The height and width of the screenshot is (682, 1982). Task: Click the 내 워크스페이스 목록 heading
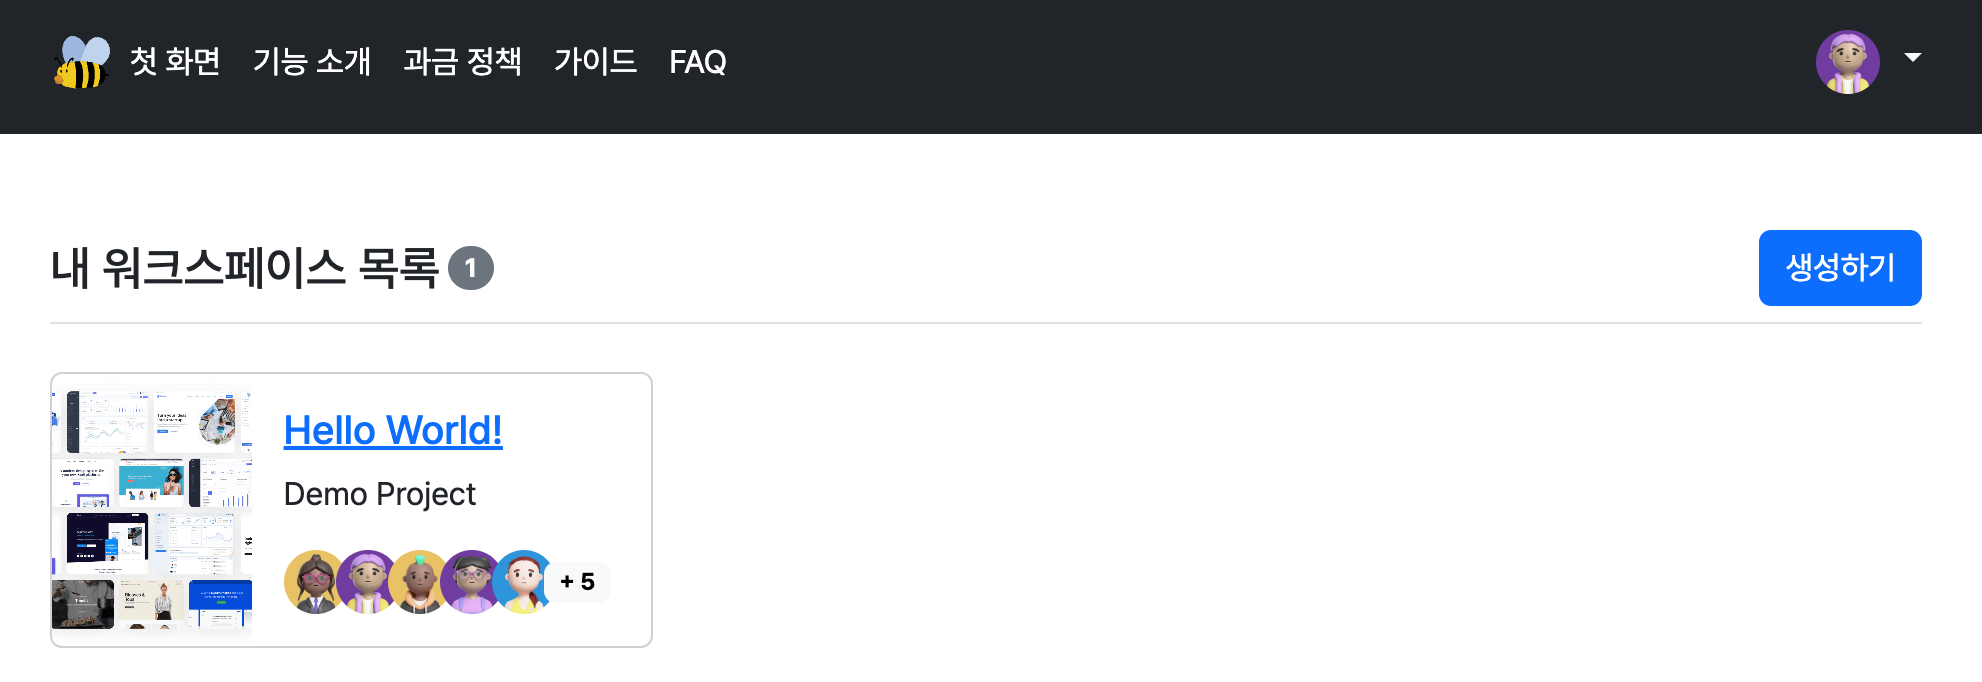(245, 268)
